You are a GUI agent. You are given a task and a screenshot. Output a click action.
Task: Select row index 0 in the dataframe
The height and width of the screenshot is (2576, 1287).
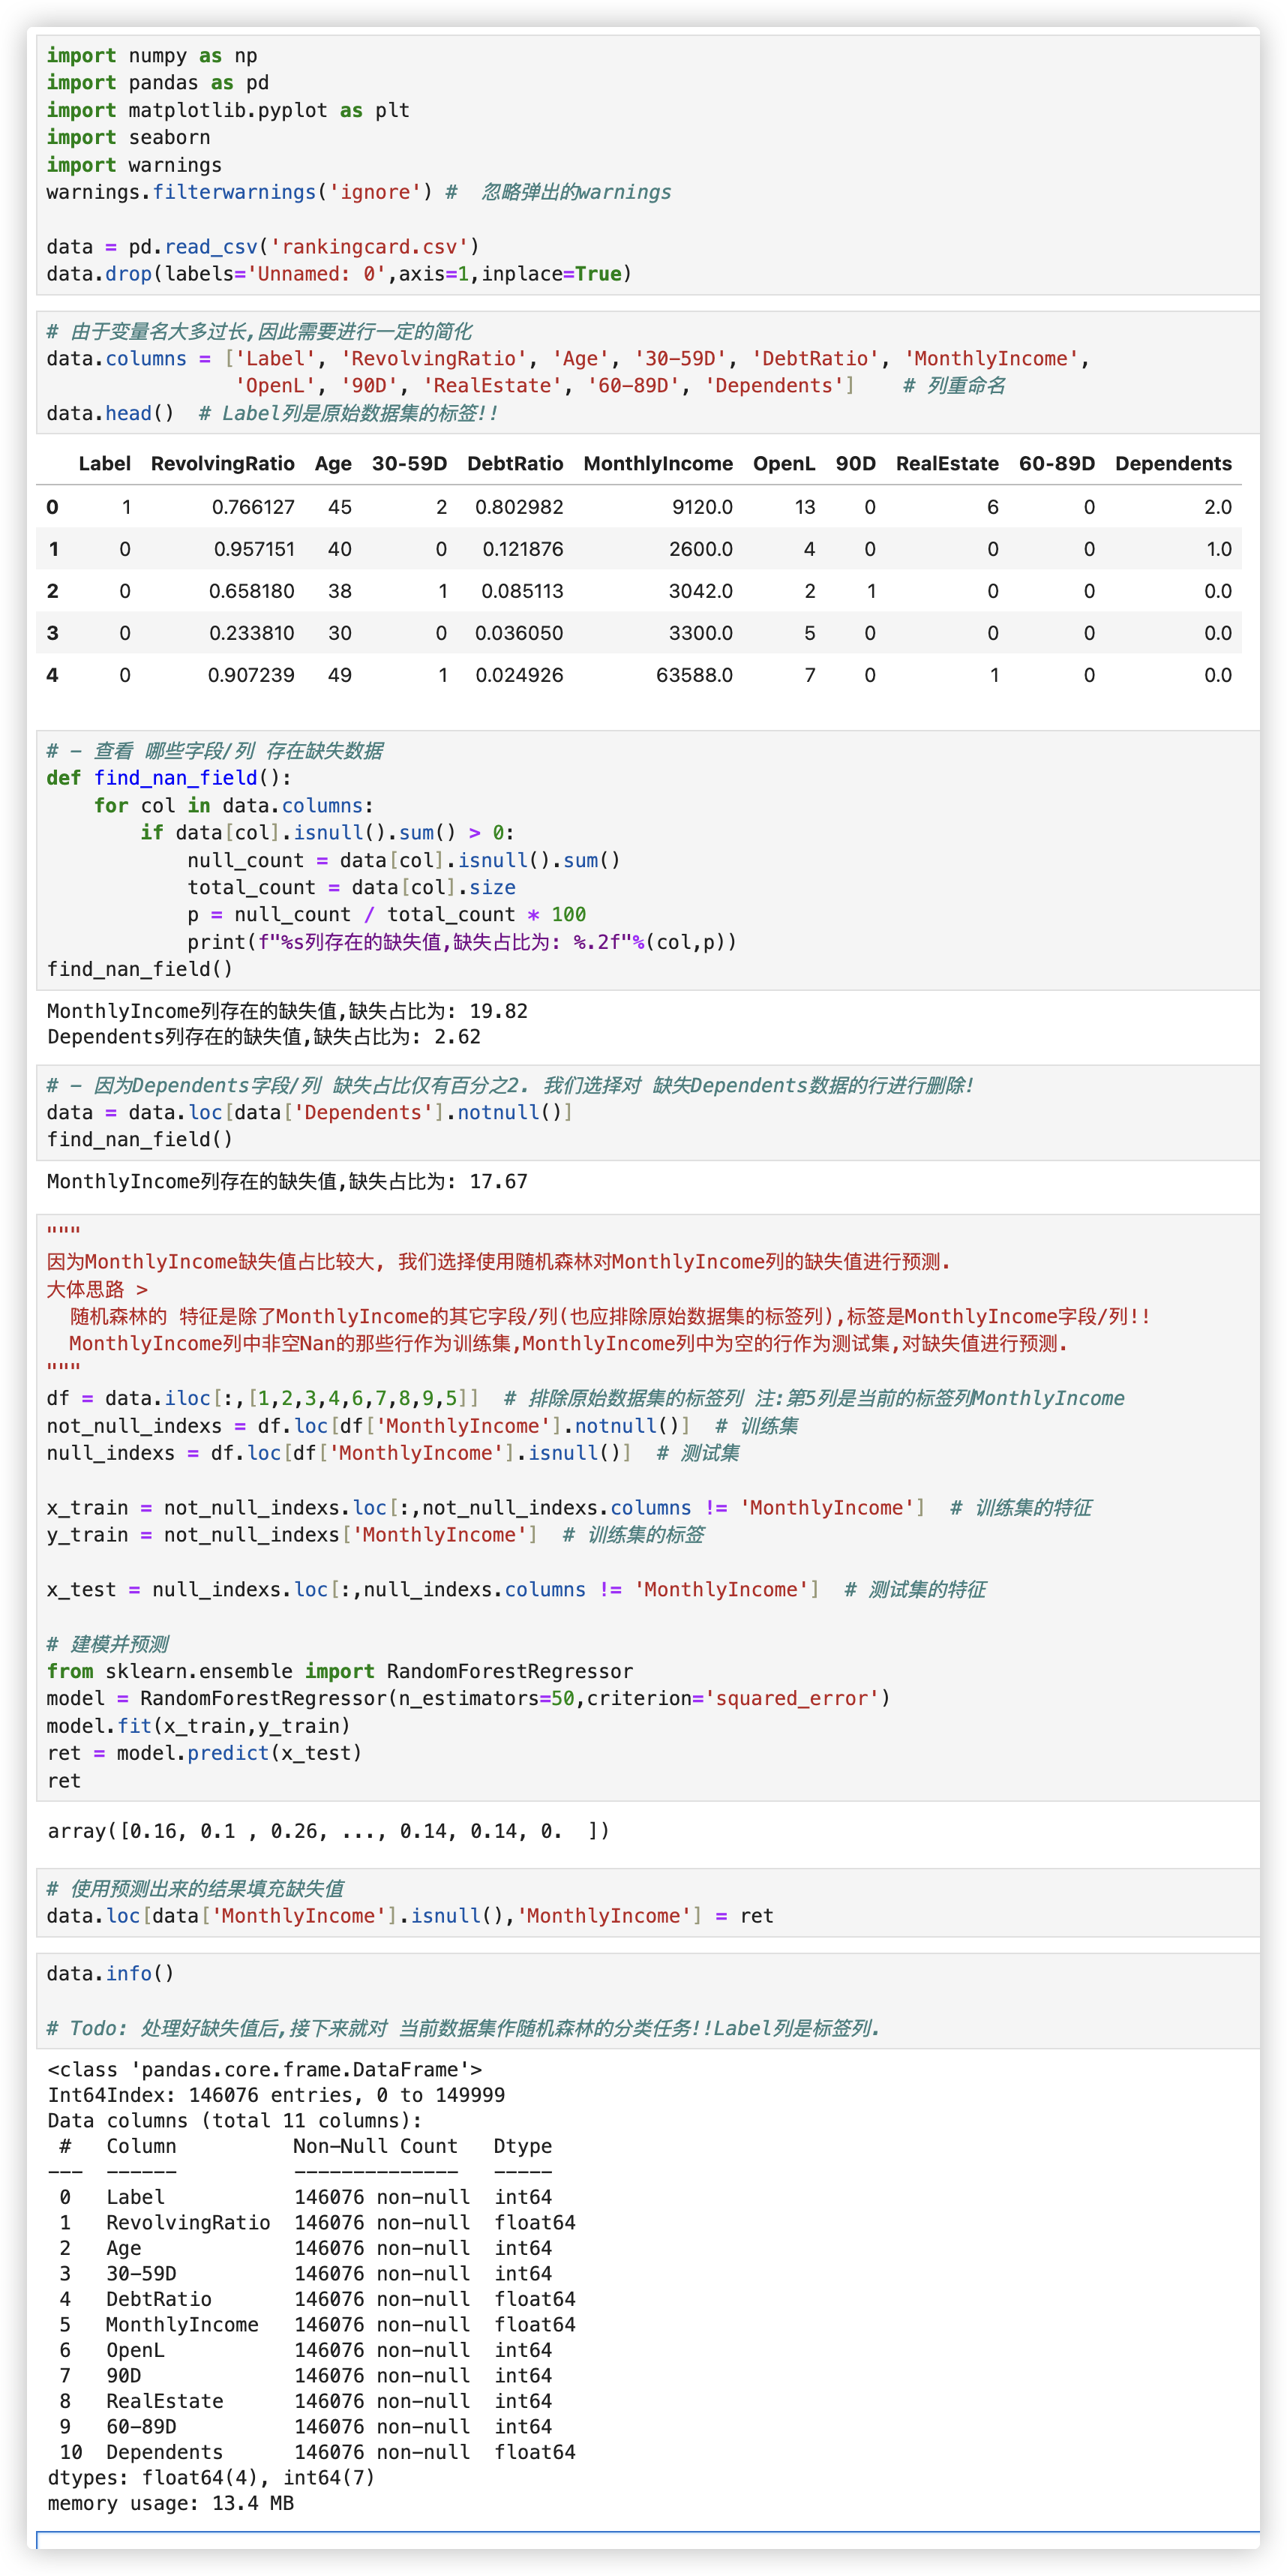click(x=53, y=508)
